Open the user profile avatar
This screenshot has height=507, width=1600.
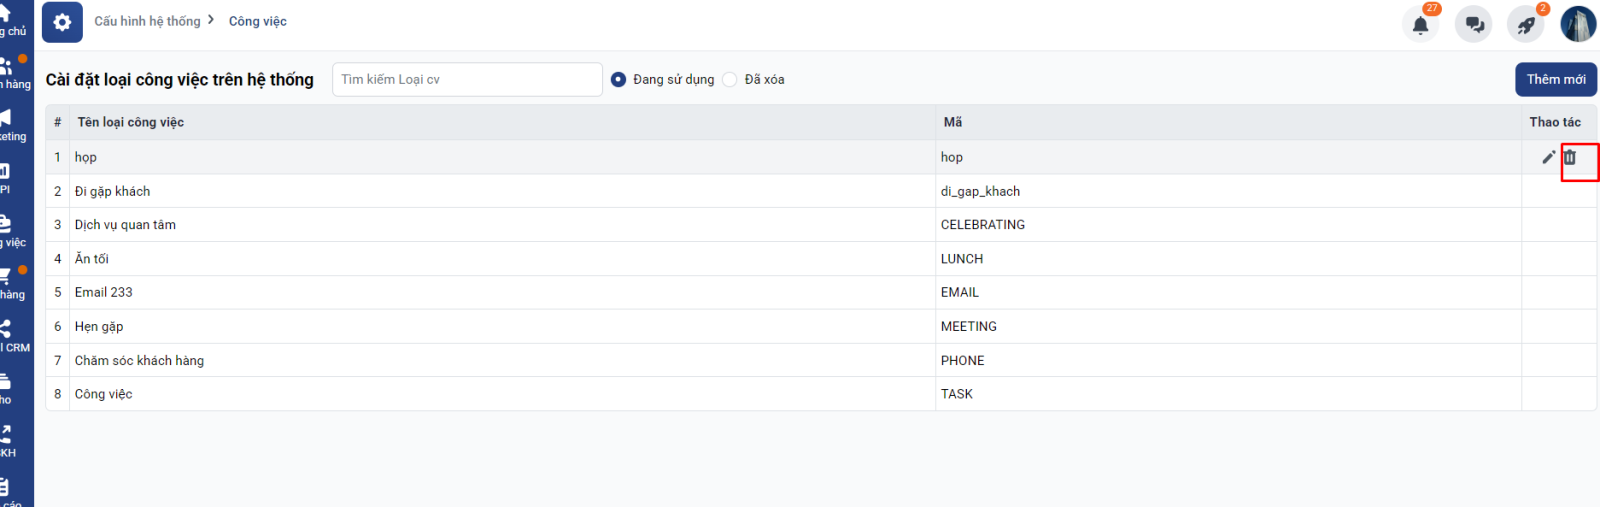(1578, 24)
